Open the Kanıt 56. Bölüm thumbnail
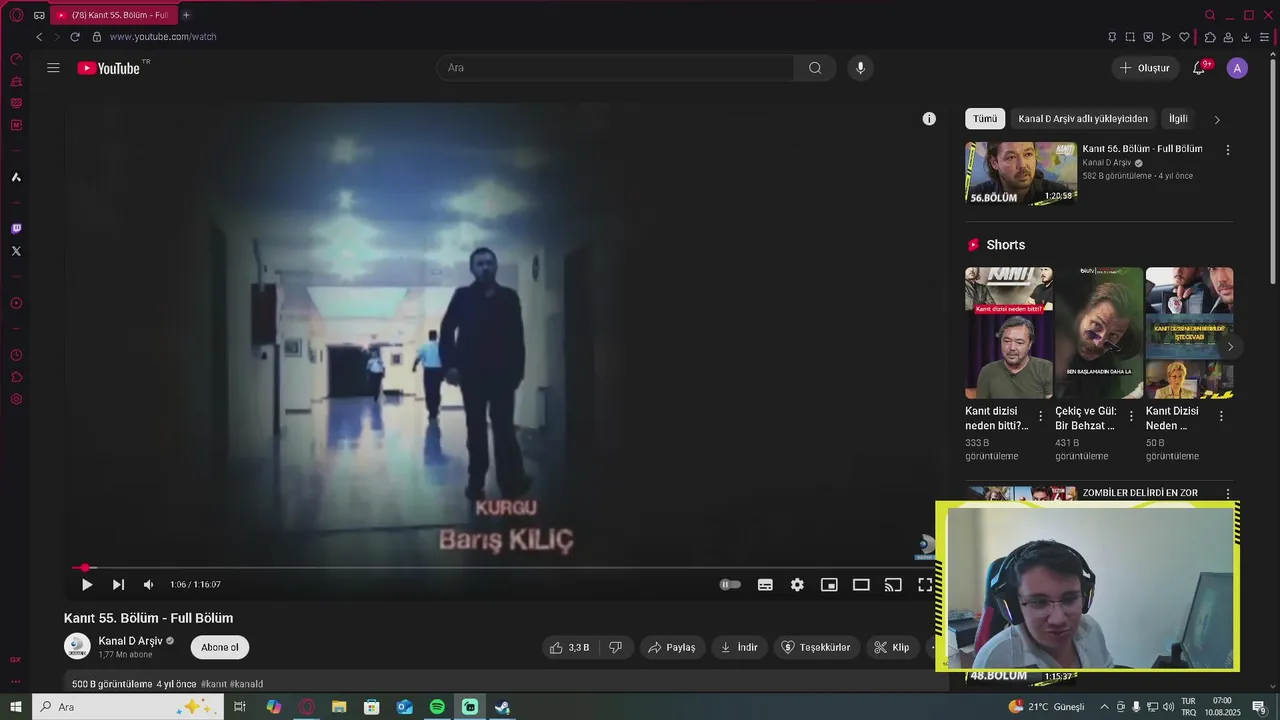The width and height of the screenshot is (1280, 720). (1021, 173)
